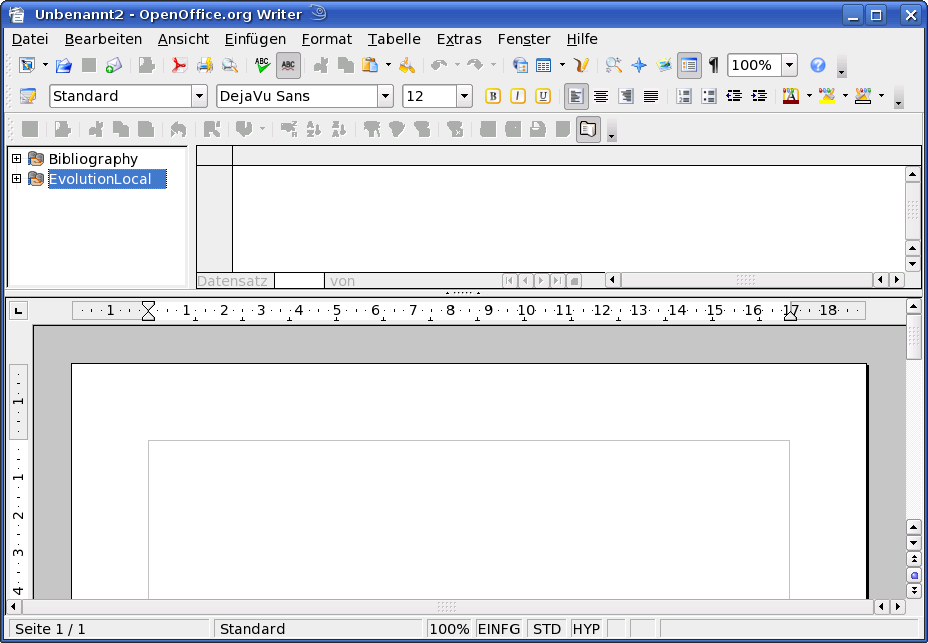Enable italic formatting
Screen dimensions: 928x643
pyautogui.click(x=516, y=95)
